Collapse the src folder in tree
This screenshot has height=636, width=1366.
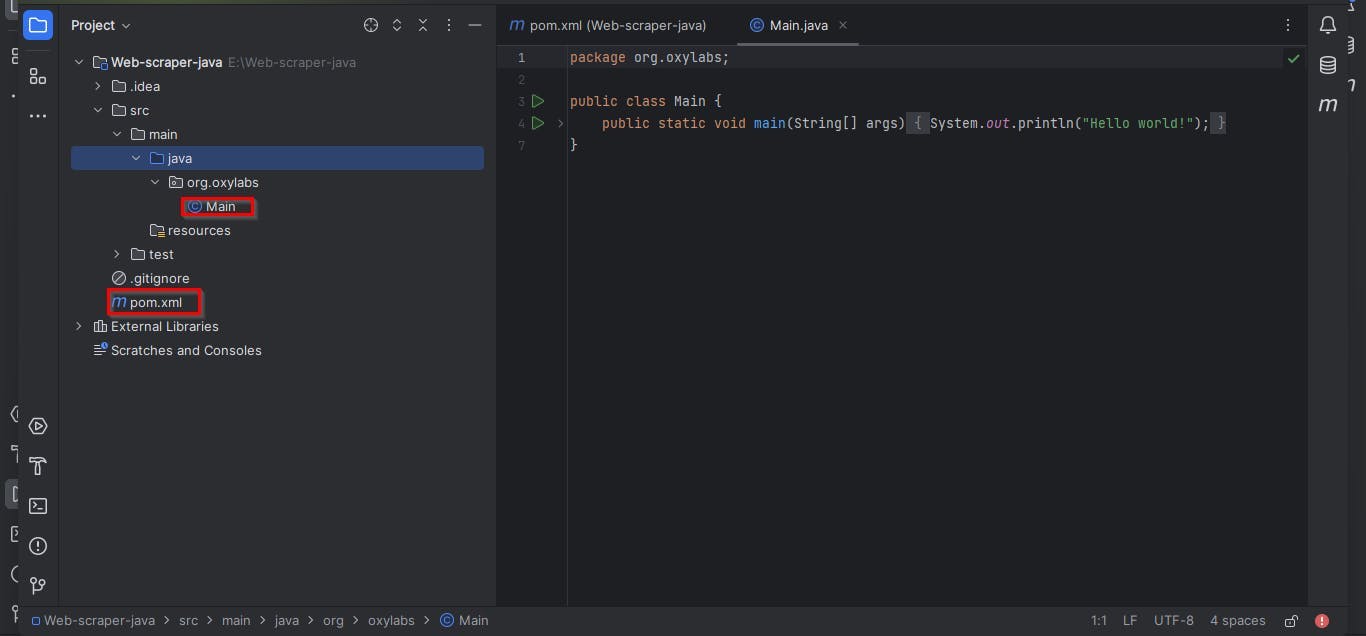pos(98,110)
